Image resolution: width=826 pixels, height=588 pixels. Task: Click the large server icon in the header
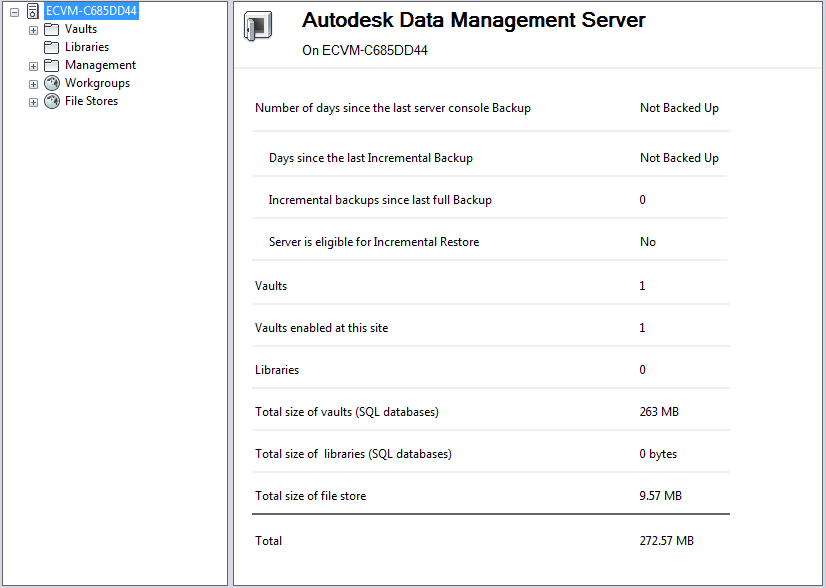[258, 28]
